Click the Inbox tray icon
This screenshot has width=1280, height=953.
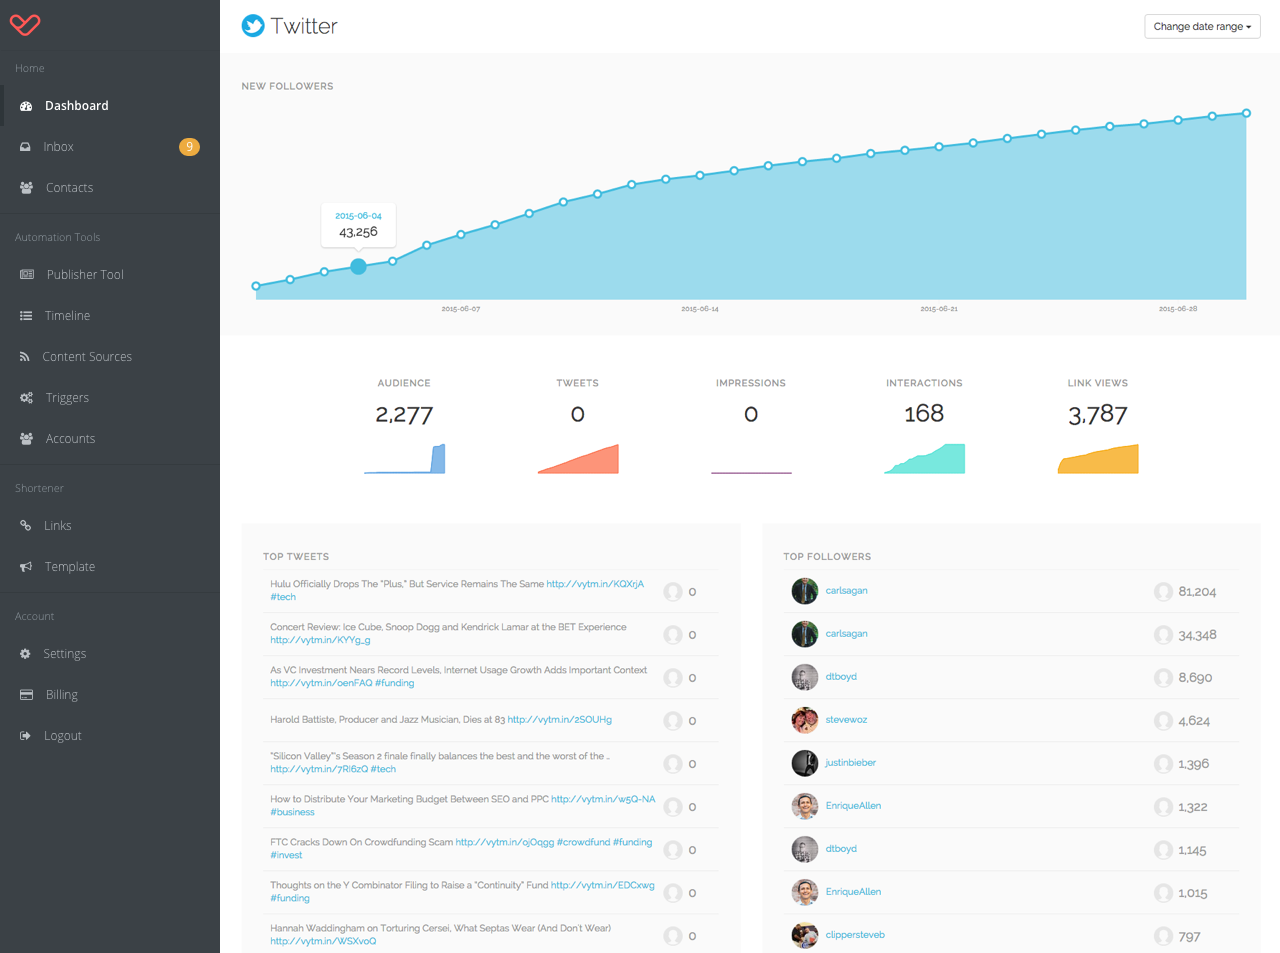point(25,147)
